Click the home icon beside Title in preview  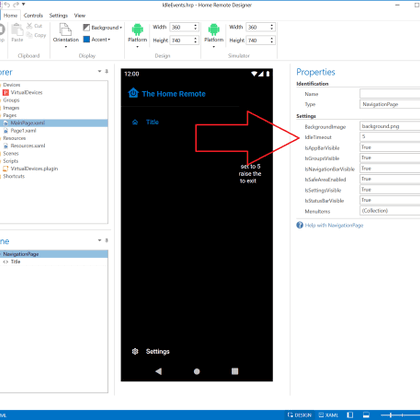(x=135, y=122)
